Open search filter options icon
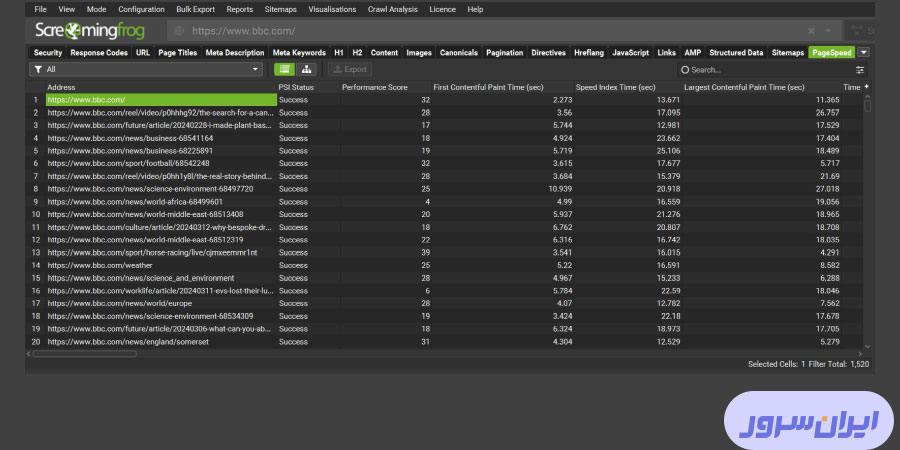This screenshot has height=450, width=900. 860,70
